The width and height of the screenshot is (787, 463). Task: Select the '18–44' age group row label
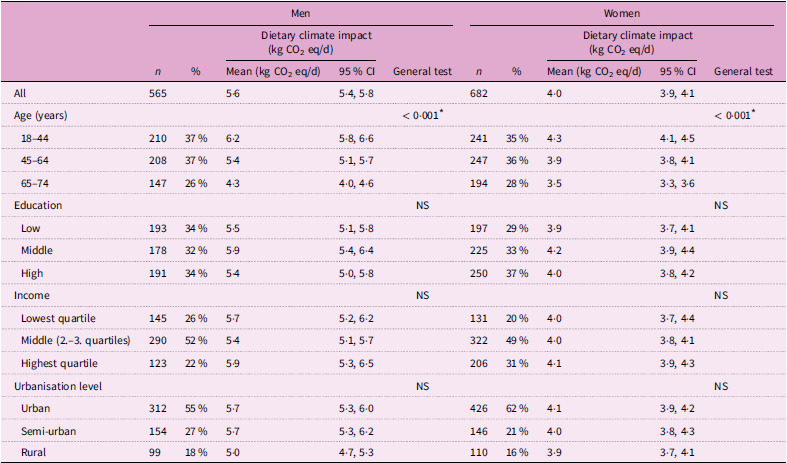tap(35, 138)
